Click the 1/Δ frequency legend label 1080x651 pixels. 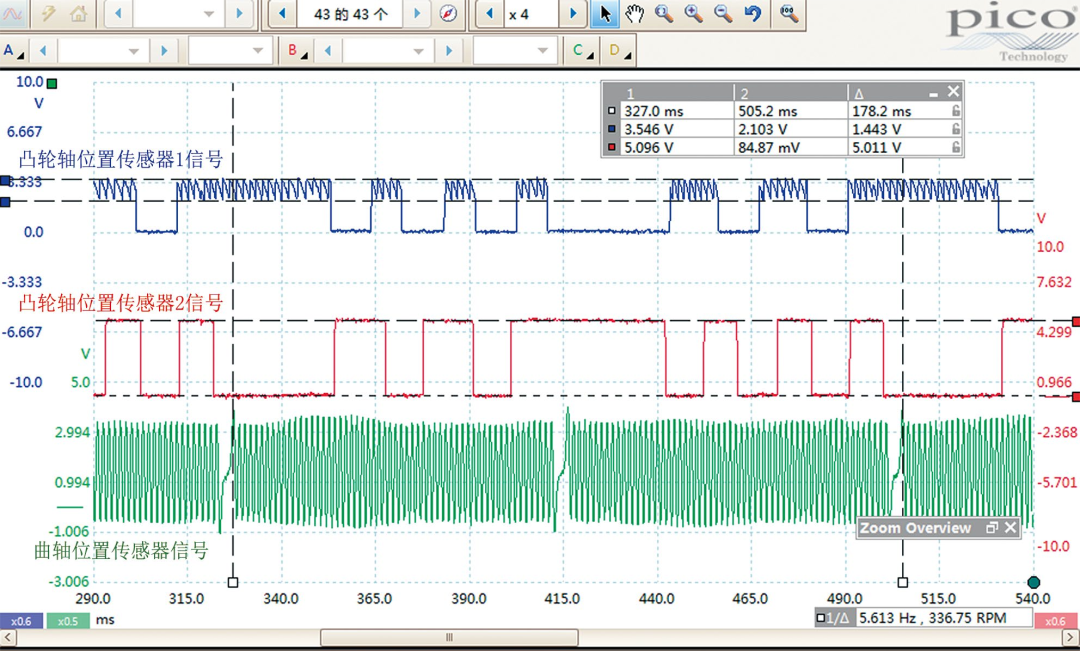point(833,618)
